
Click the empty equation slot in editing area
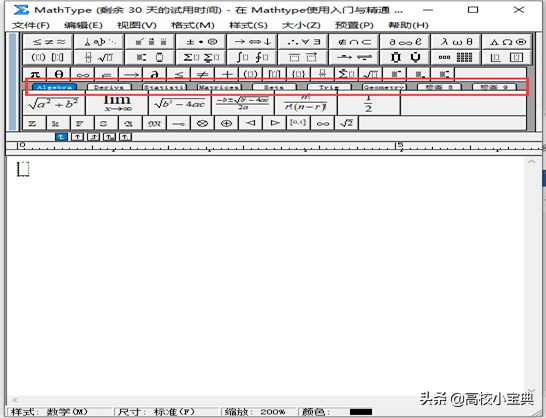click(x=23, y=169)
